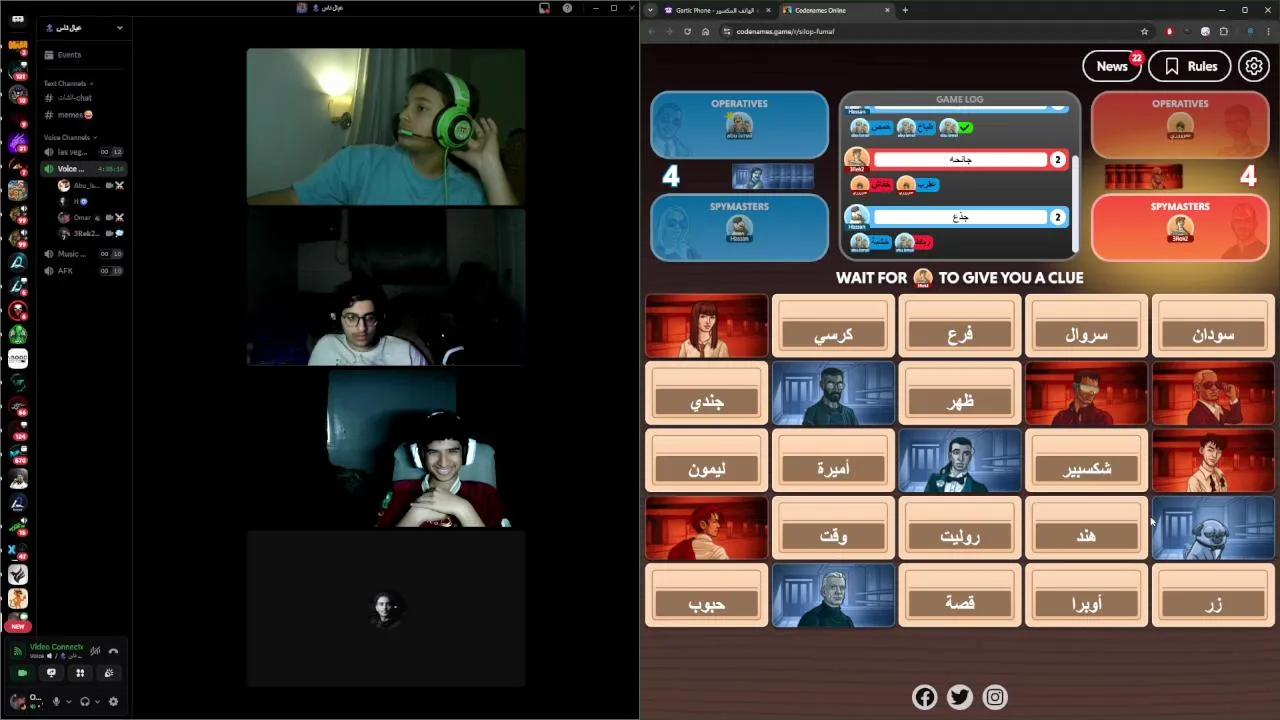
Task: Select the أوبرا word card
Action: point(1086,595)
